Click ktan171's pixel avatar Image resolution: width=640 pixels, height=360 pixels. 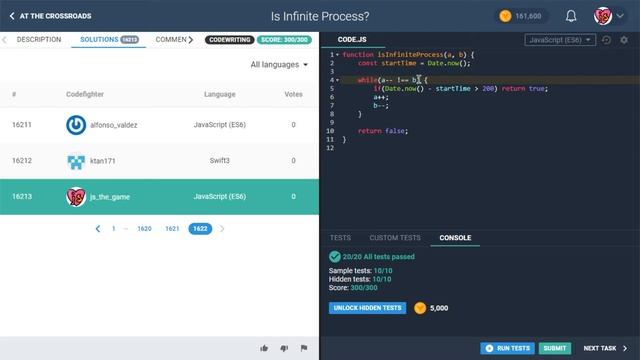tap(76, 161)
